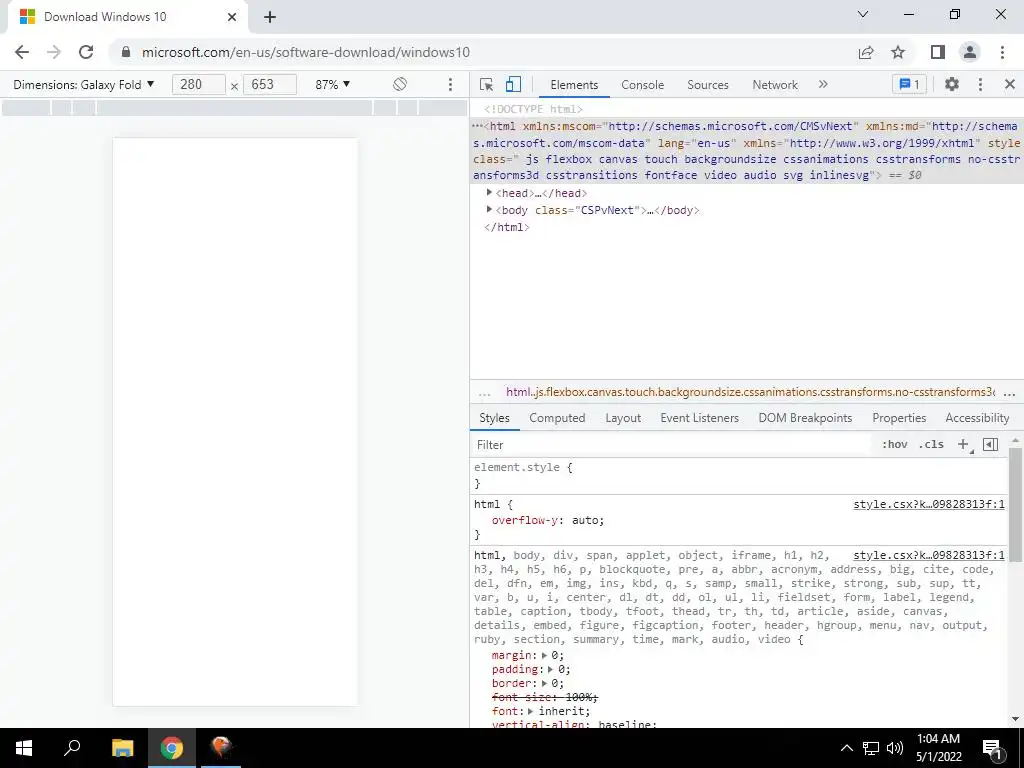This screenshot has width=1024, height=768.
Task: Open the Dimensions Galaxy Fold dropdown
Action: 84,84
